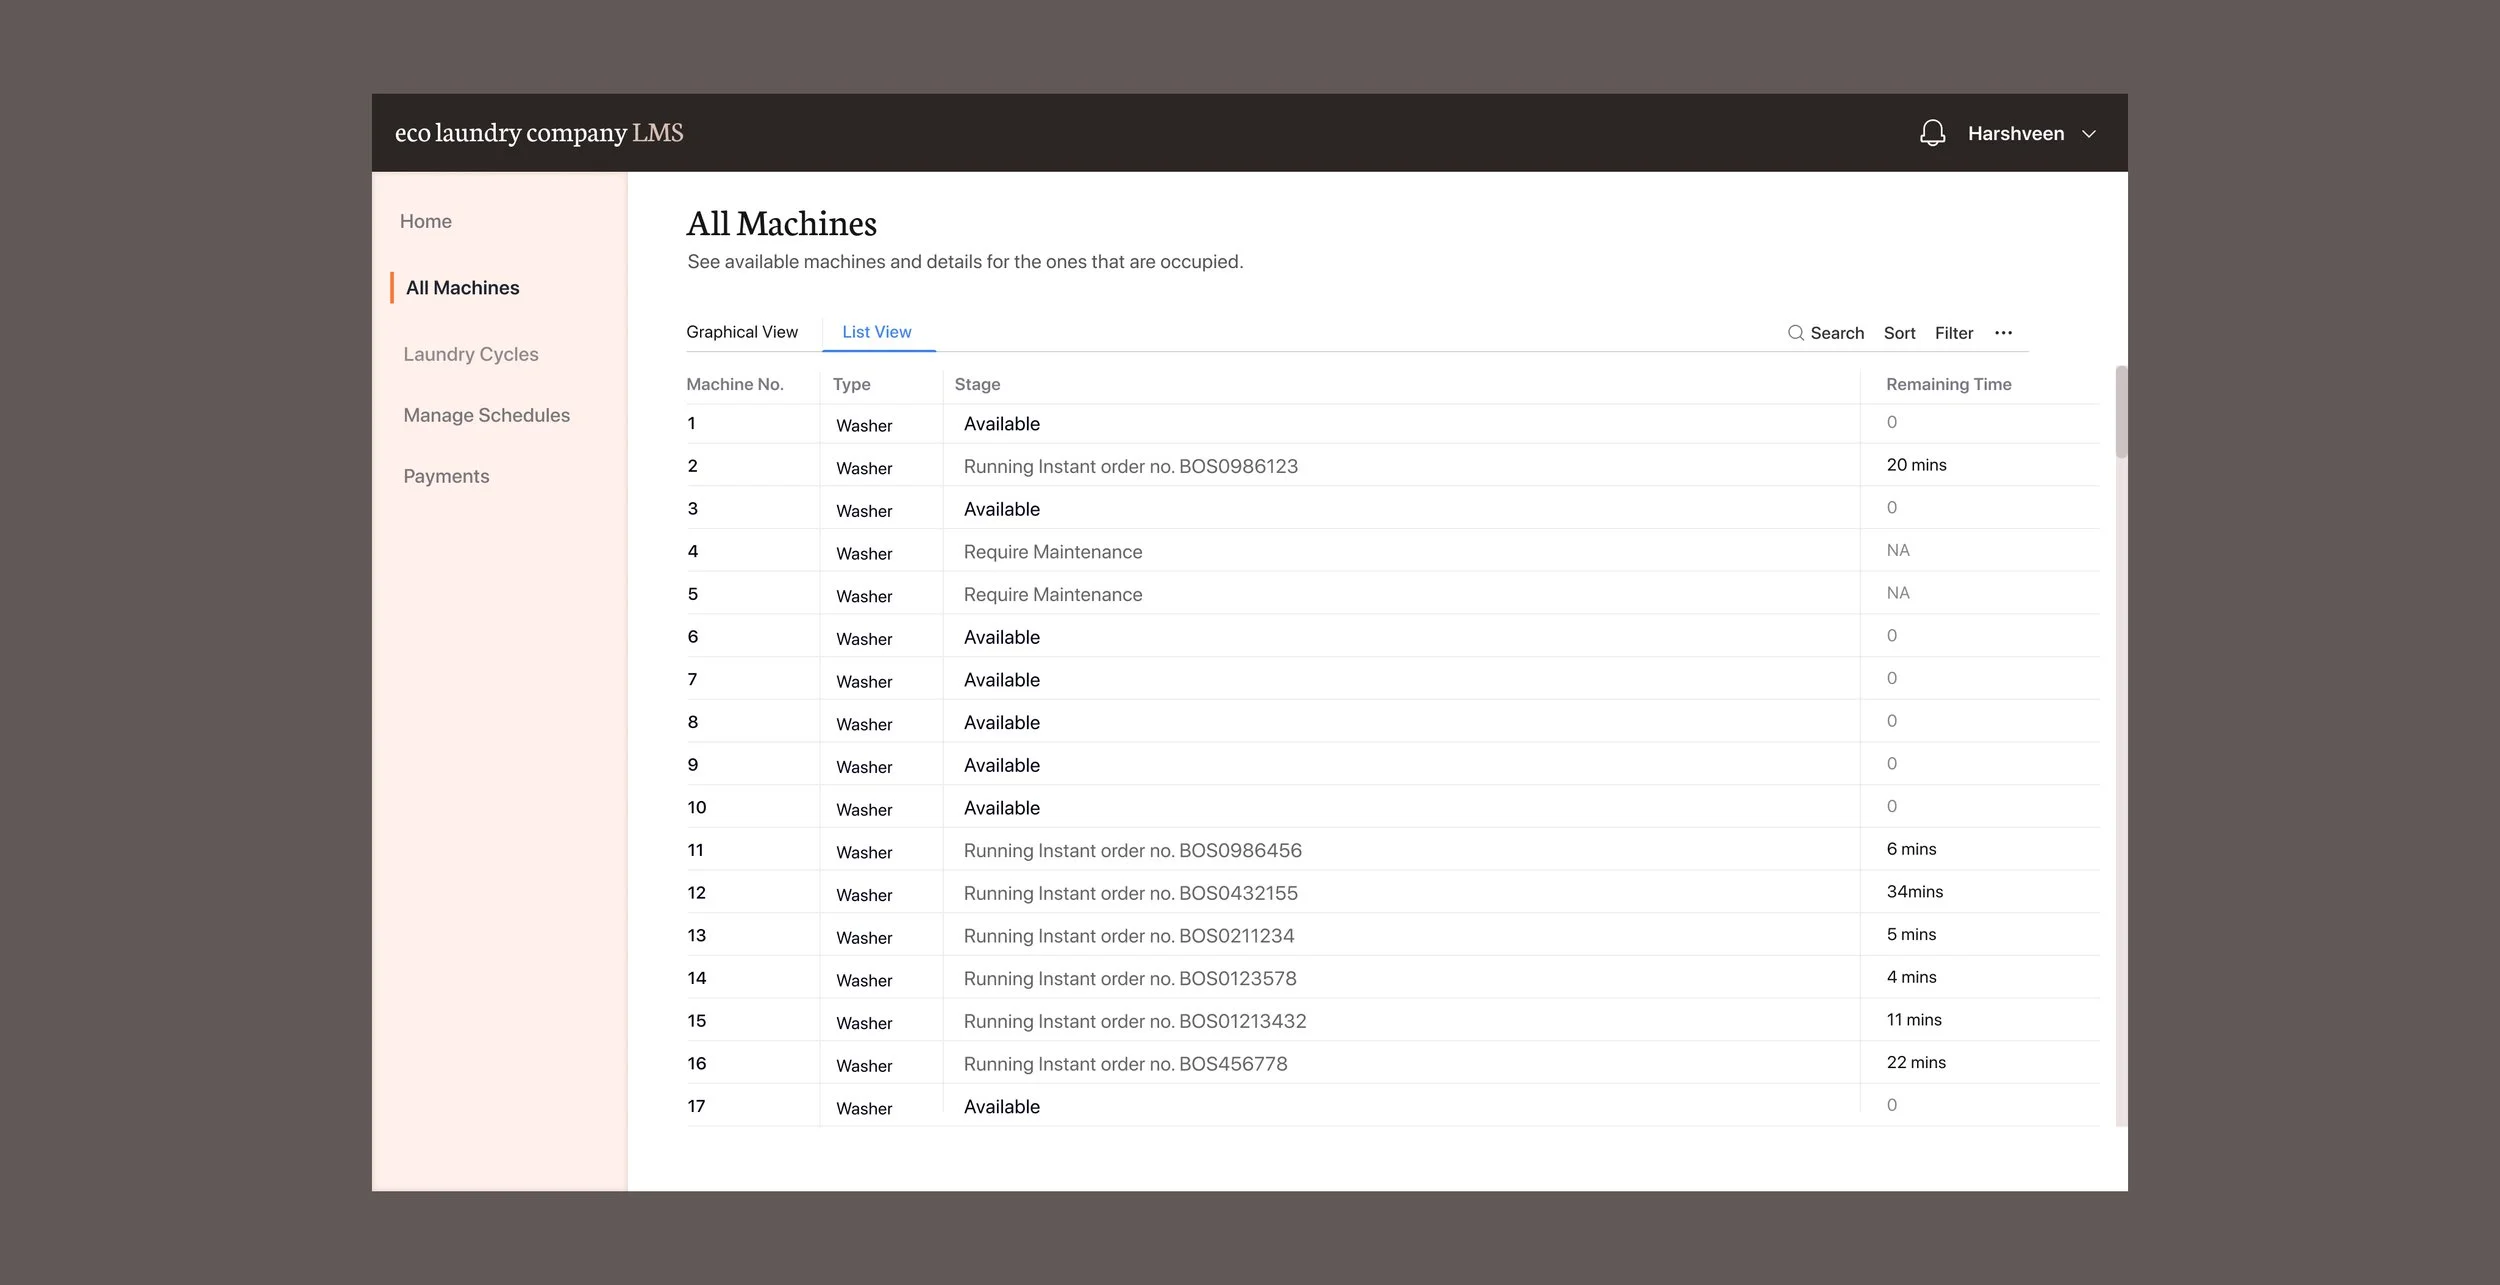Open order BOS0986123 row for machine 2

click(1130, 466)
